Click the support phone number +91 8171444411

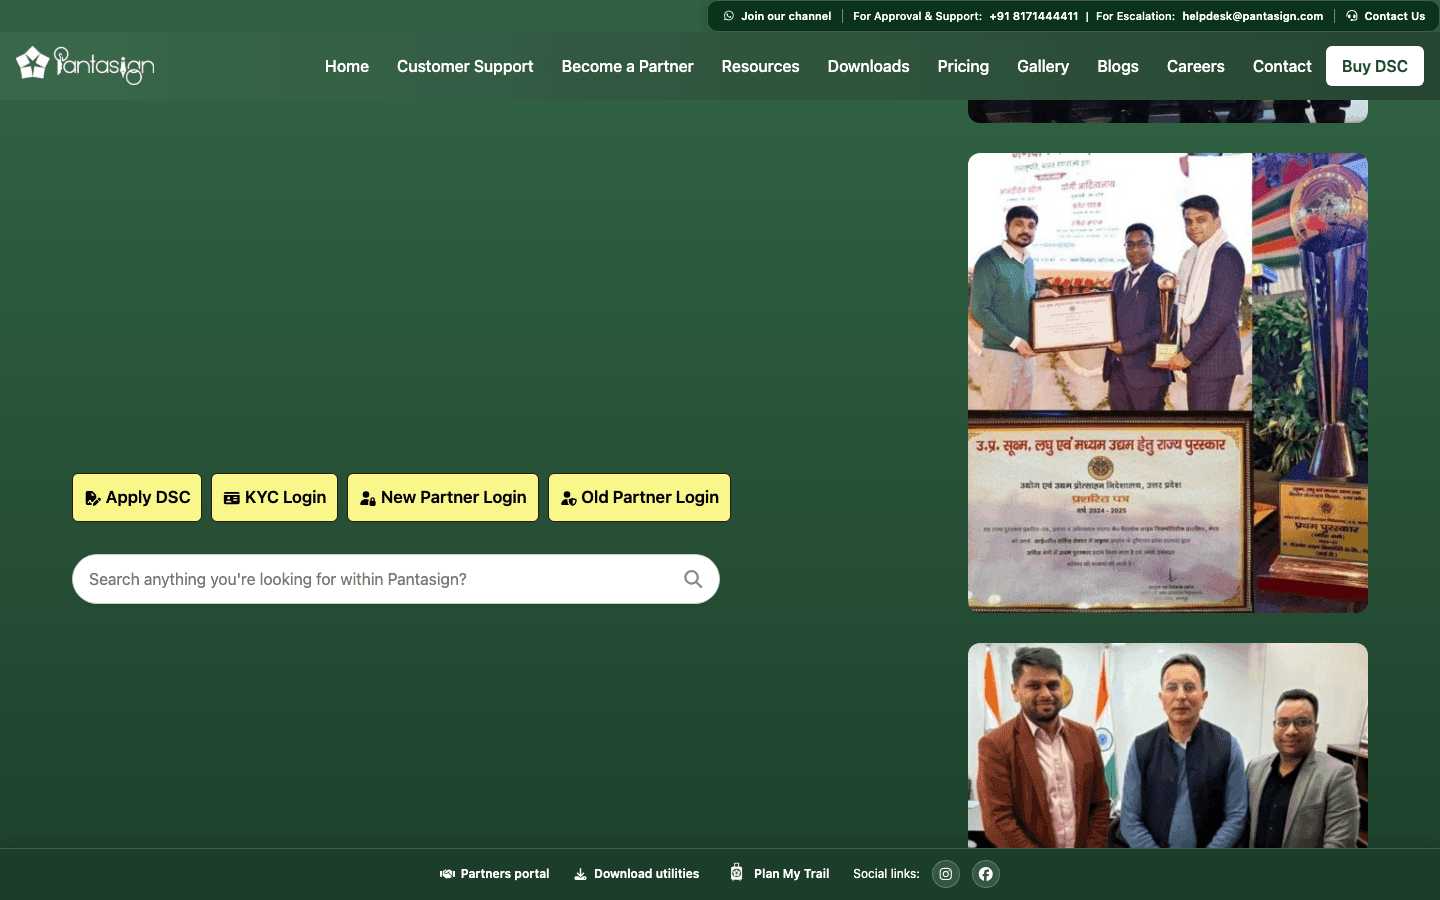click(x=1034, y=16)
